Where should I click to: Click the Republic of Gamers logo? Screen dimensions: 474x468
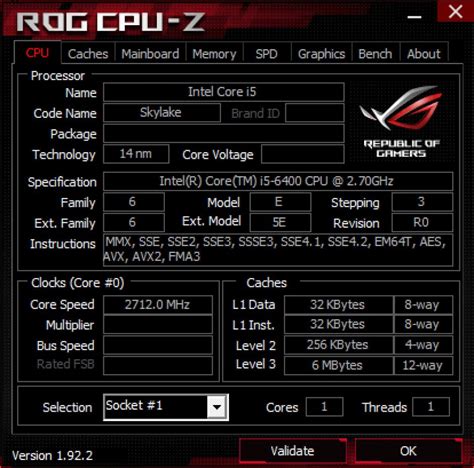tap(401, 122)
